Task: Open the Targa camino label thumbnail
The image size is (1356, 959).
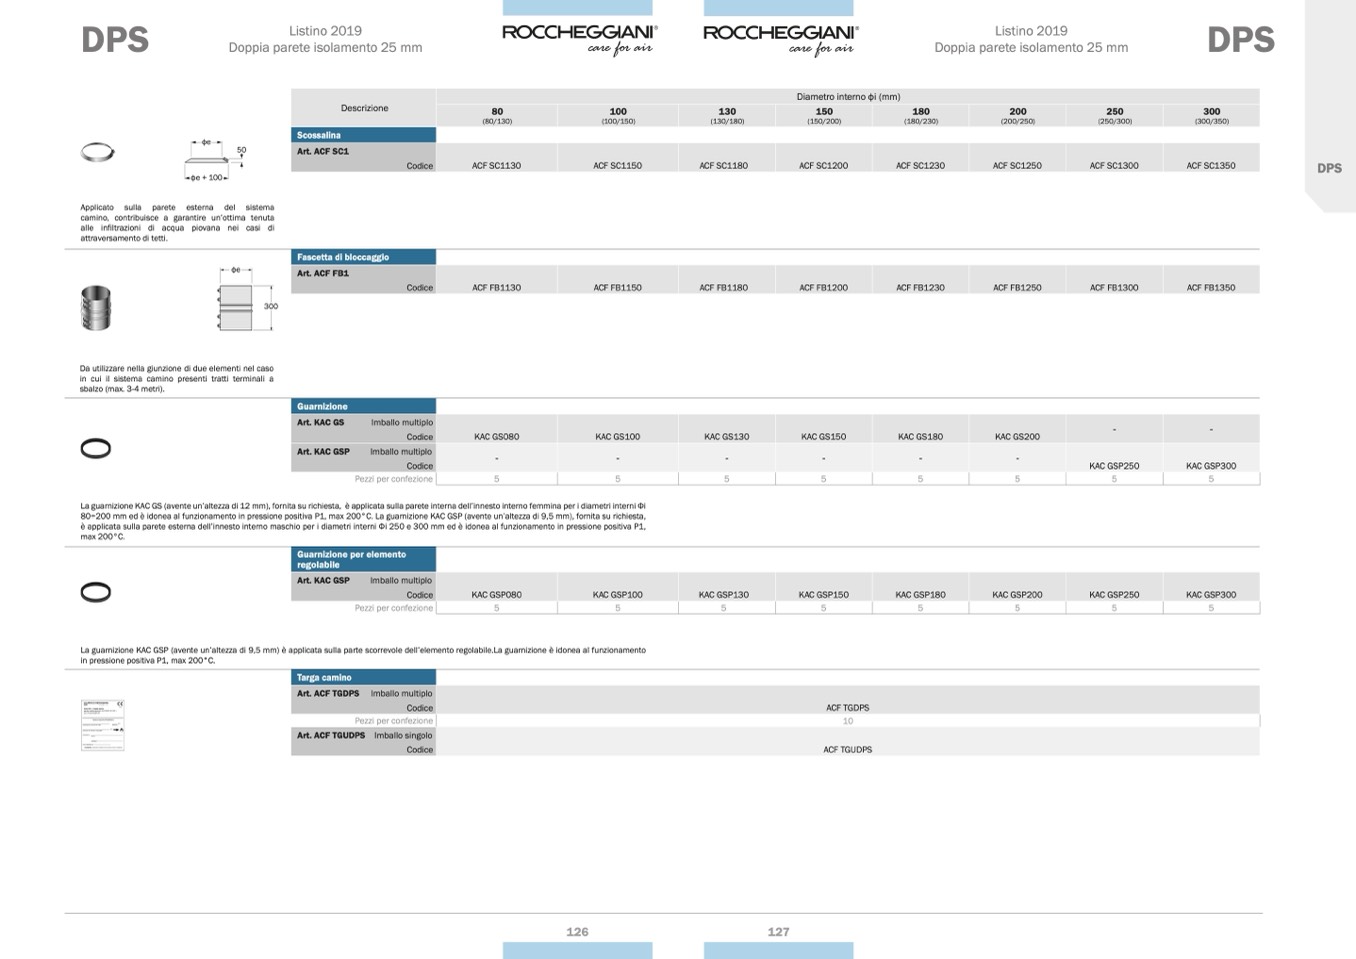Action: point(103,725)
